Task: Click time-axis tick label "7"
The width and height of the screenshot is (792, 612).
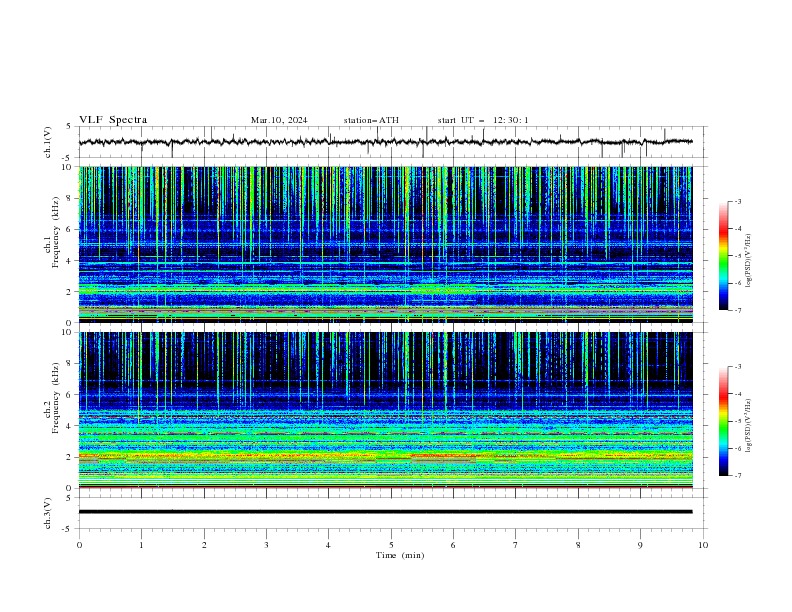Action: coord(516,545)
